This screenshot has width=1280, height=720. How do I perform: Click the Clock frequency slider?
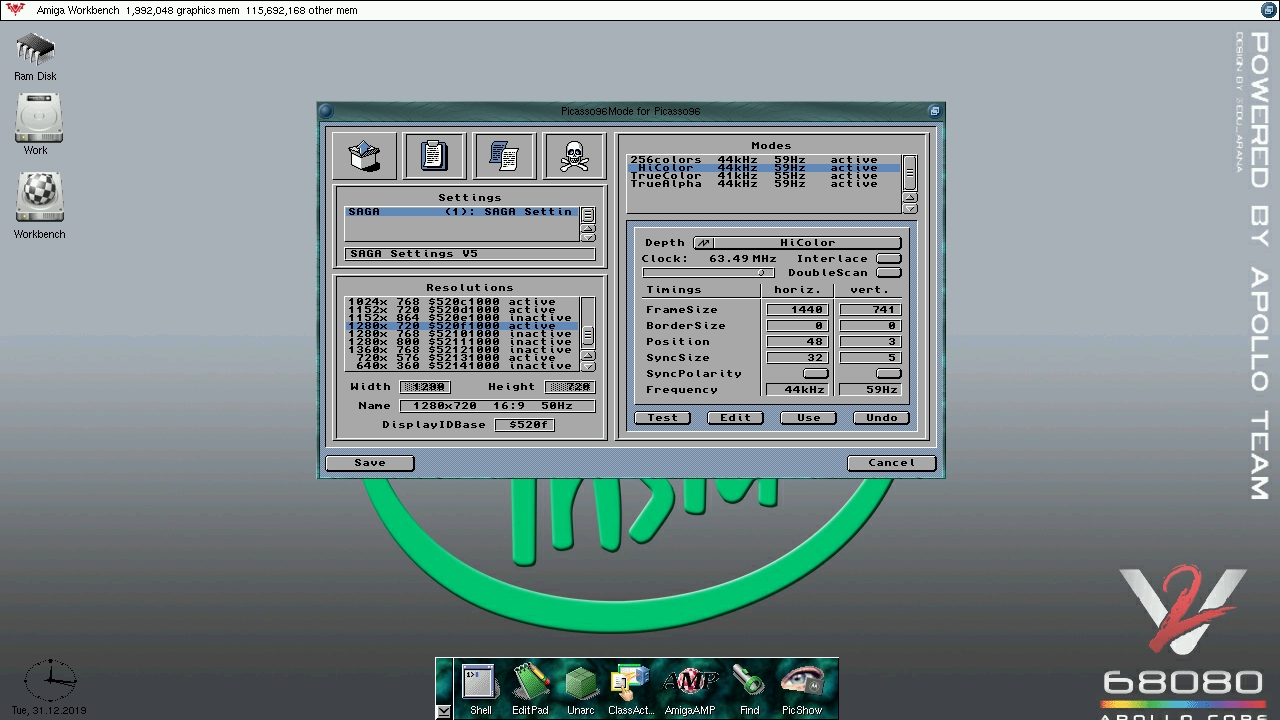tap(708, 273)
